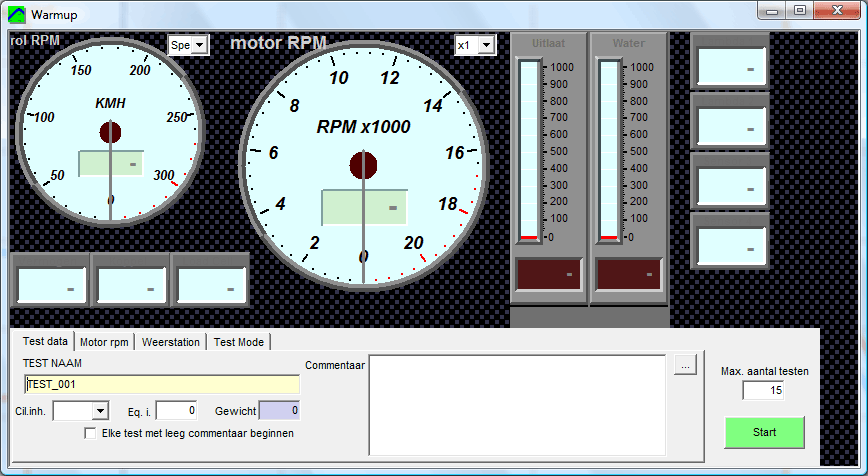Open the Spe dropdown above speed gauge
Screen dimensions: 868x476
point(199,45)
